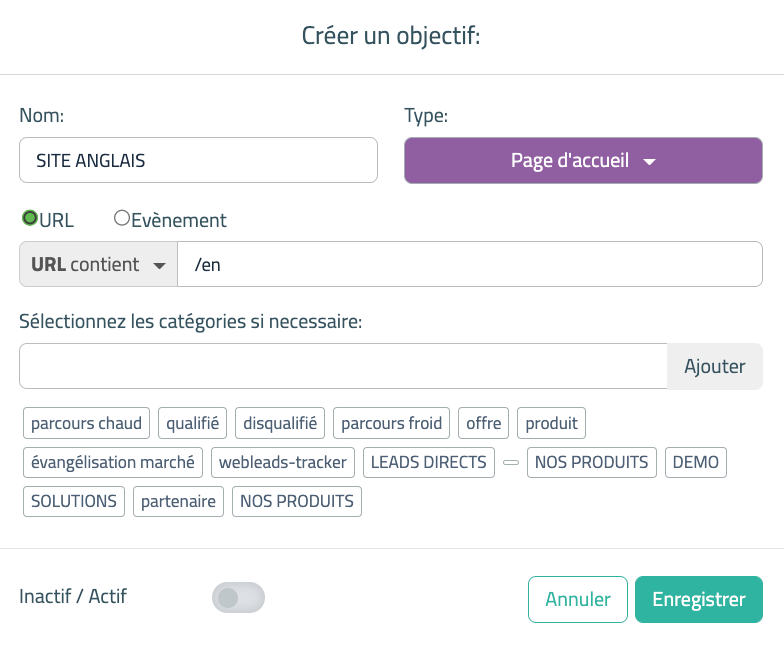Select the webleads-tracker category tag
This screenshot has height=648, width=784.
(x=283, y=462)
